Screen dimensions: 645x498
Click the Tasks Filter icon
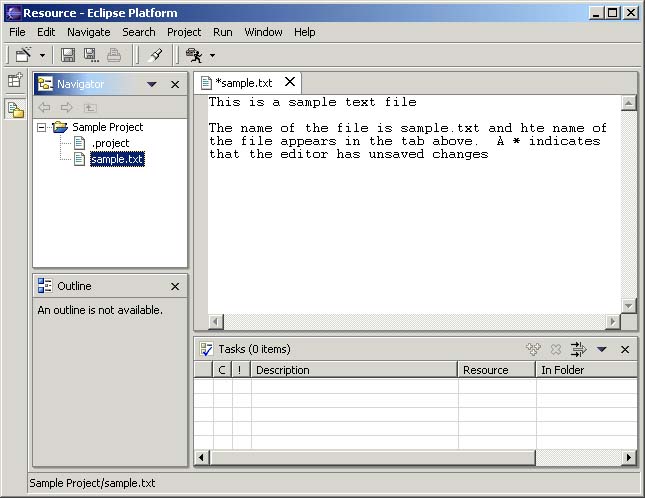tap(578, 349)
